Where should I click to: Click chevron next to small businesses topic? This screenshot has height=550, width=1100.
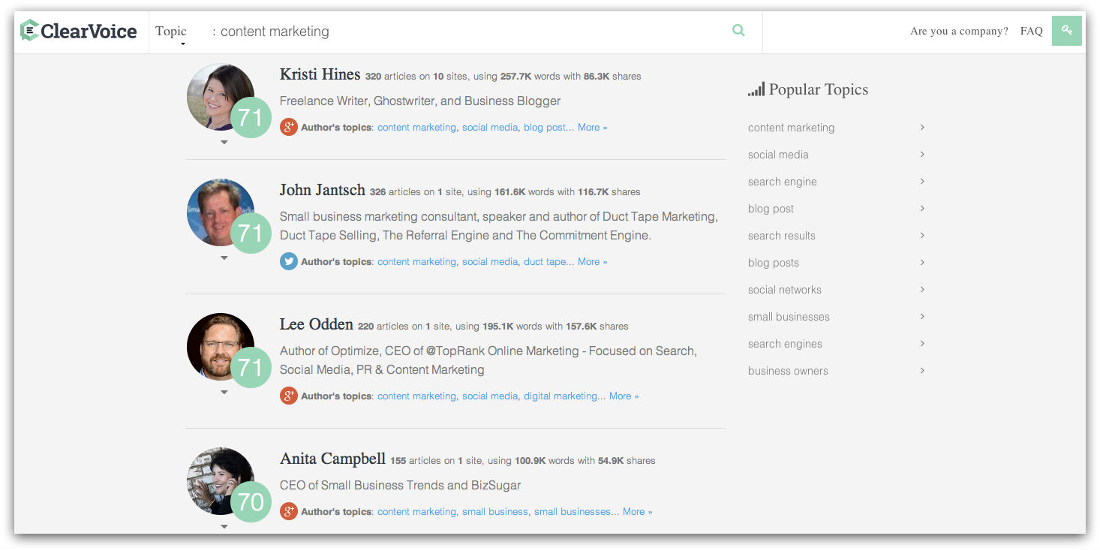click(x=923, y=316)
